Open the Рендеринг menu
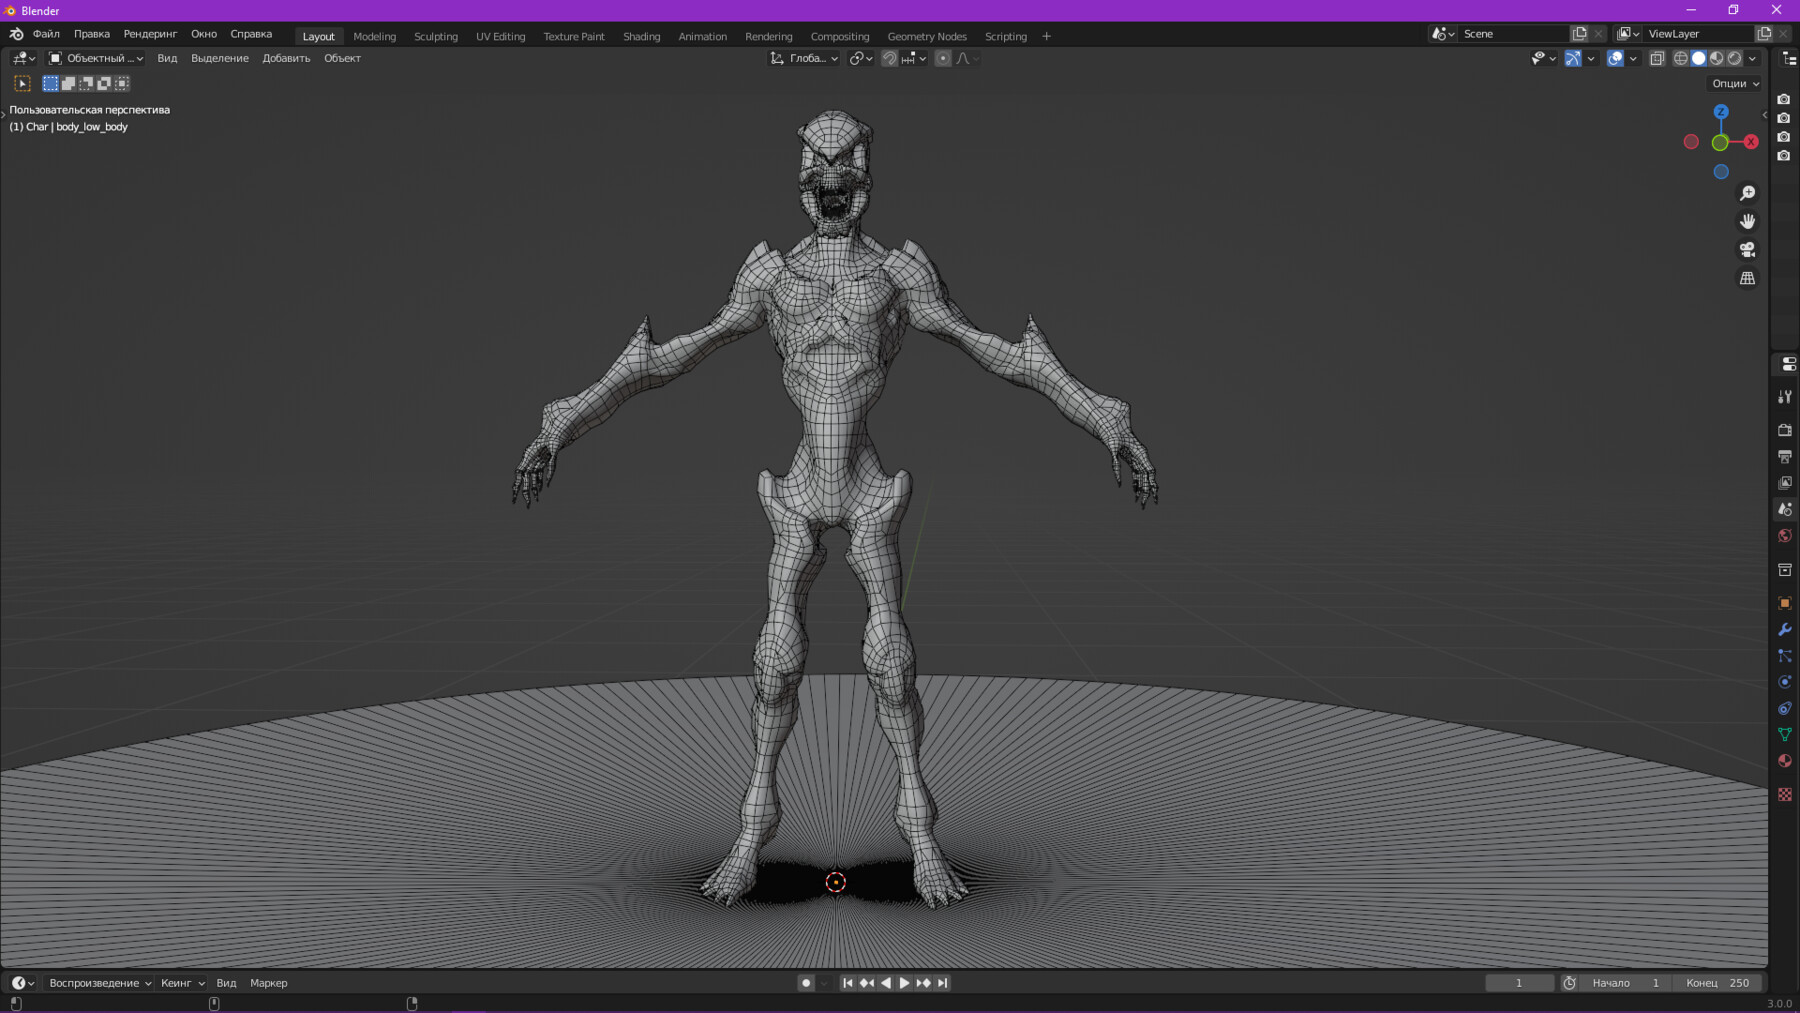Image resolution: width=1800 pixels, height=1013 pixels. click(150, 33)
